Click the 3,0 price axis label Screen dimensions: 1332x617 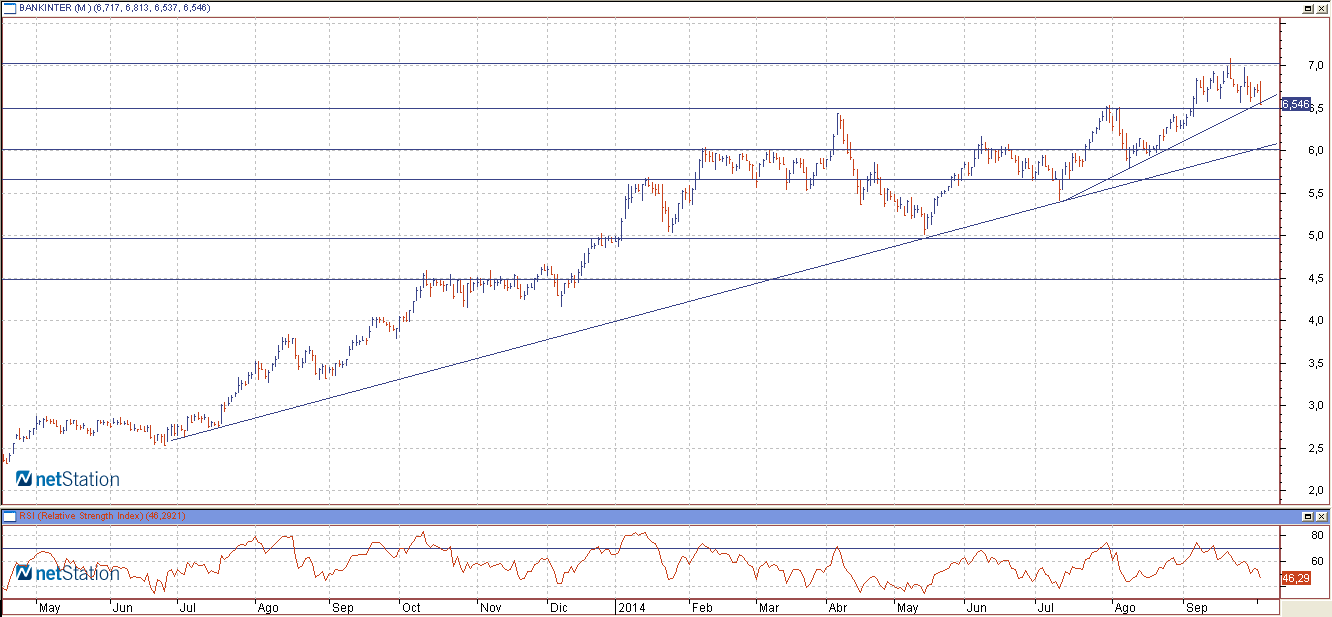tap(1315, 406)
